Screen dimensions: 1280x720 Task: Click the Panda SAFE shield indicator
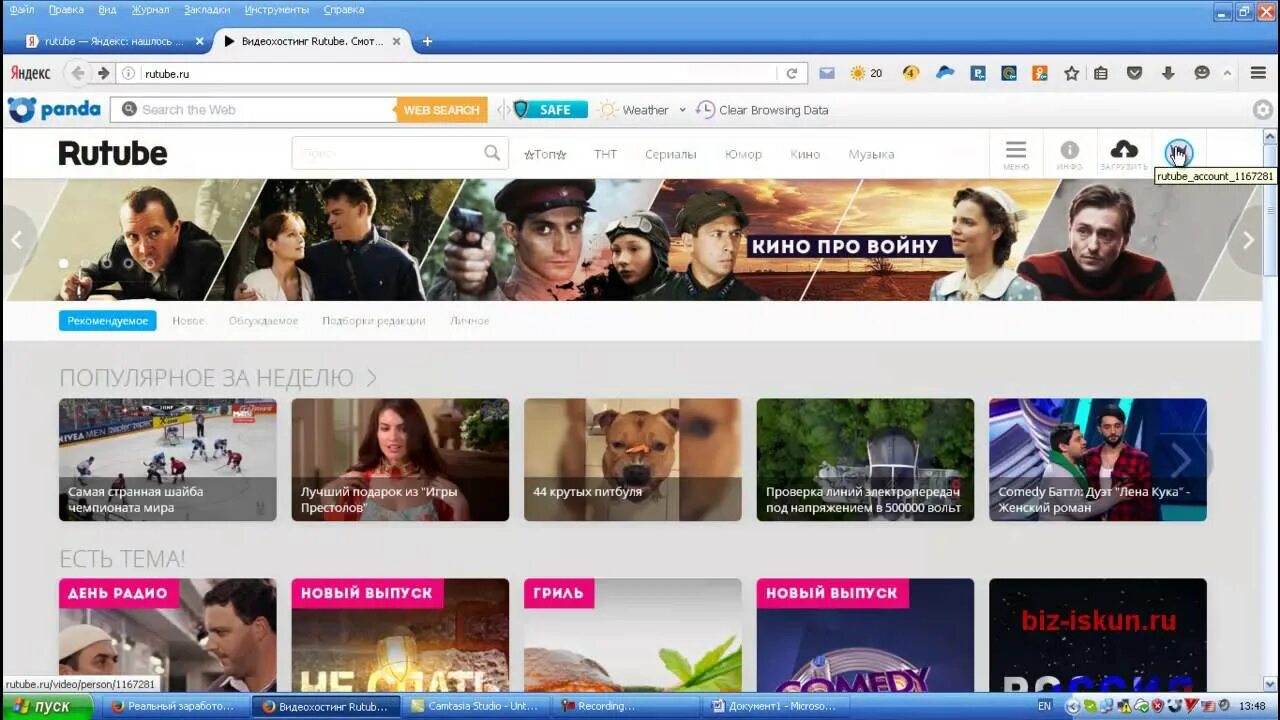tap(549, 110)
